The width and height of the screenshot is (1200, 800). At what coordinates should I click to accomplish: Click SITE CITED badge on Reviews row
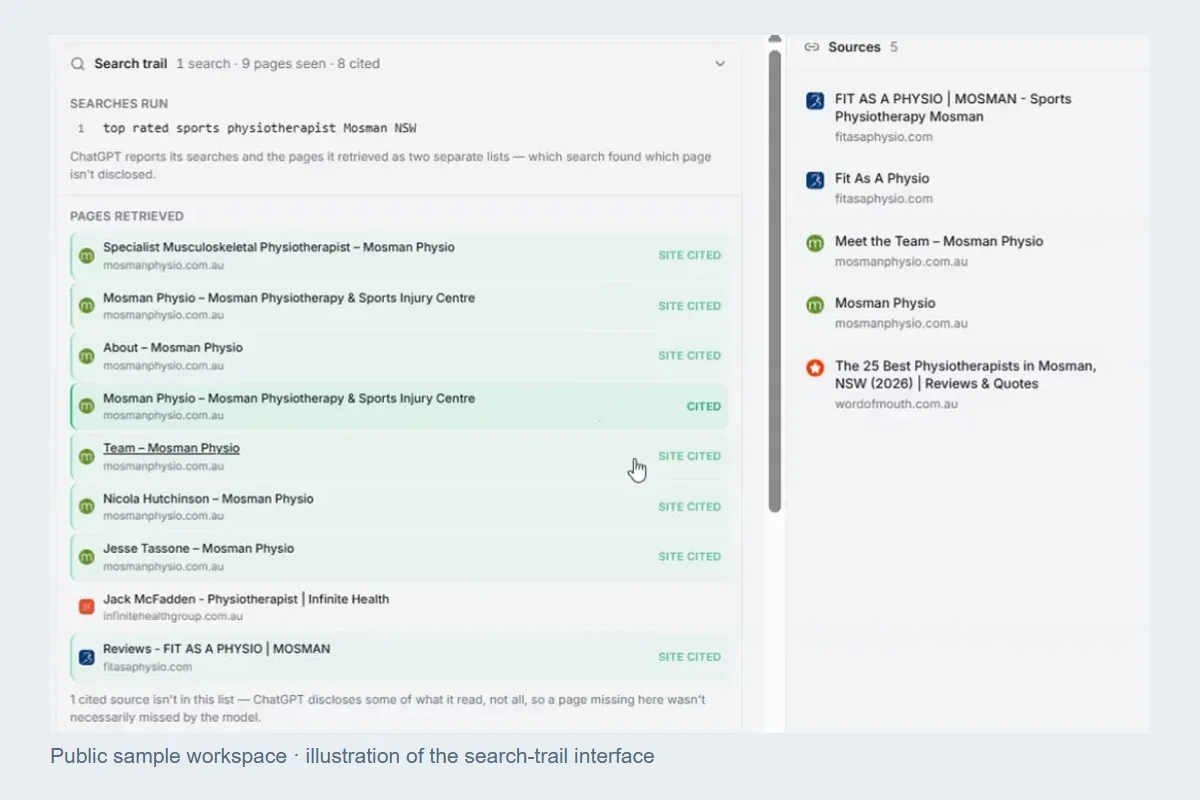[689, 657]
